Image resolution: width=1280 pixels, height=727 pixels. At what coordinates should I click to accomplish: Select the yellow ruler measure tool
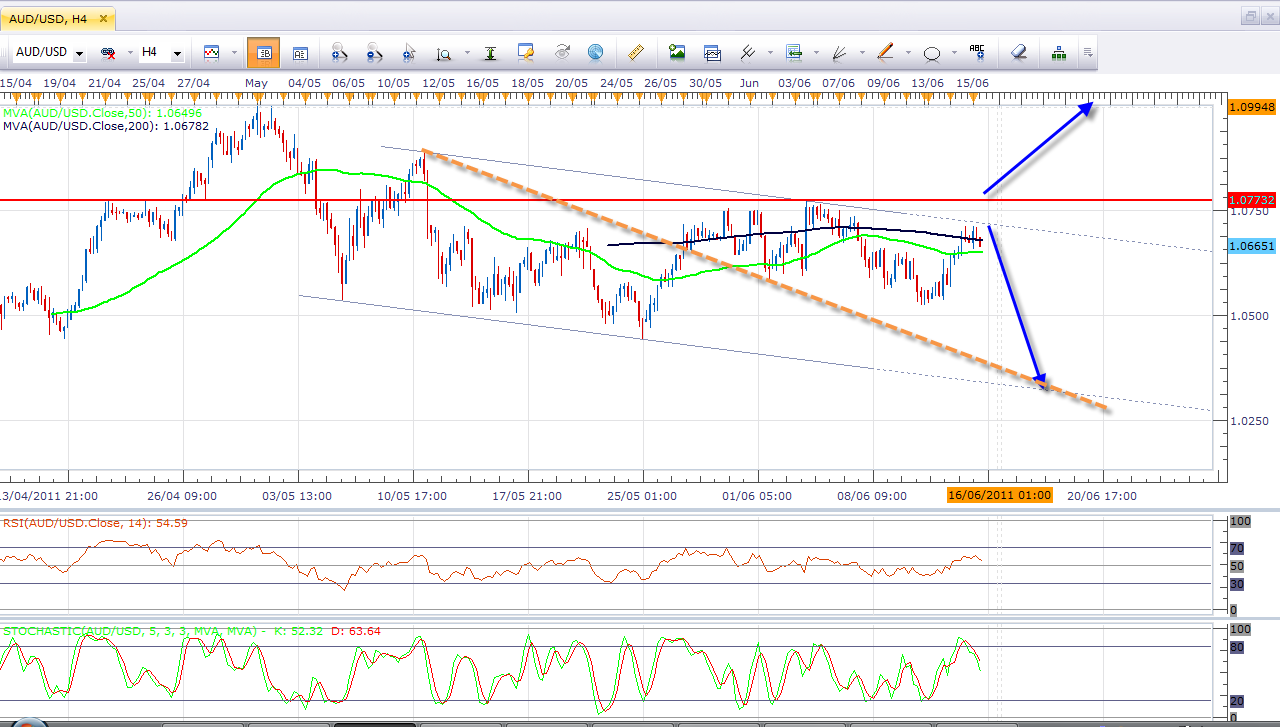[634, 52]
